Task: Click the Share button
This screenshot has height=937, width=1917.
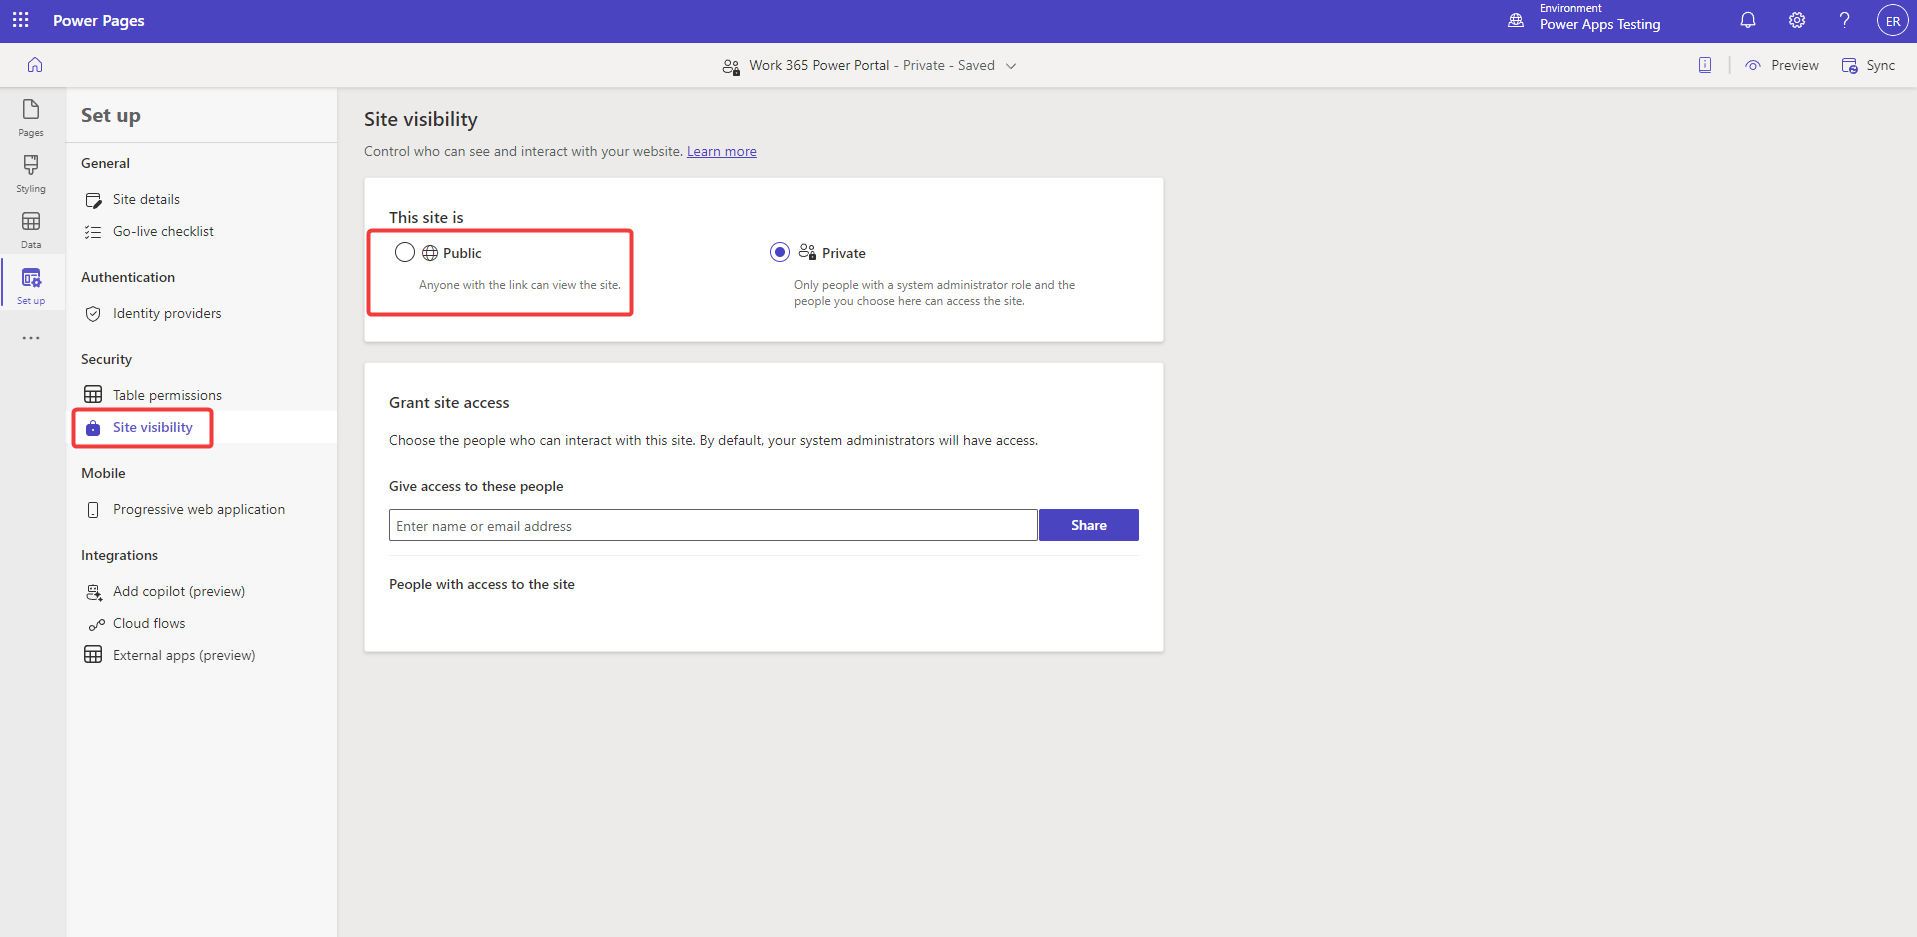Action: click(x=1088, y=525)
